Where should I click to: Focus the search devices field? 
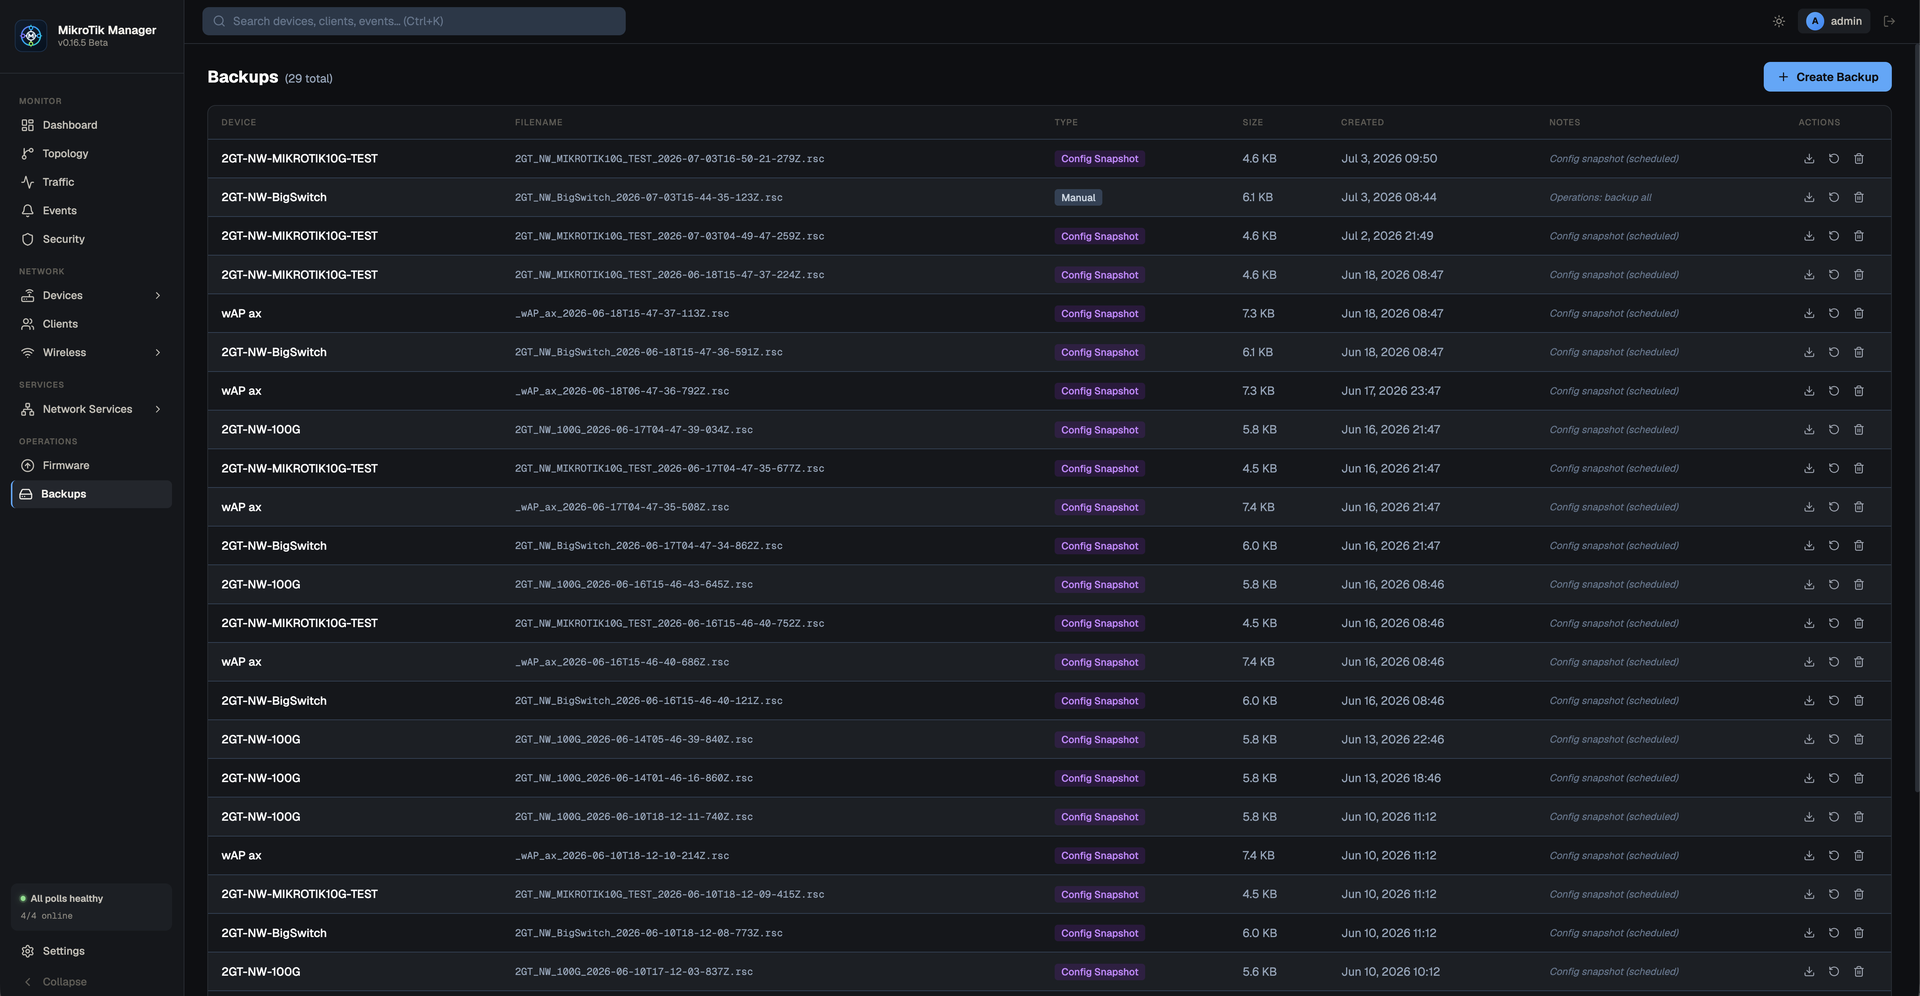click(414, 21)
